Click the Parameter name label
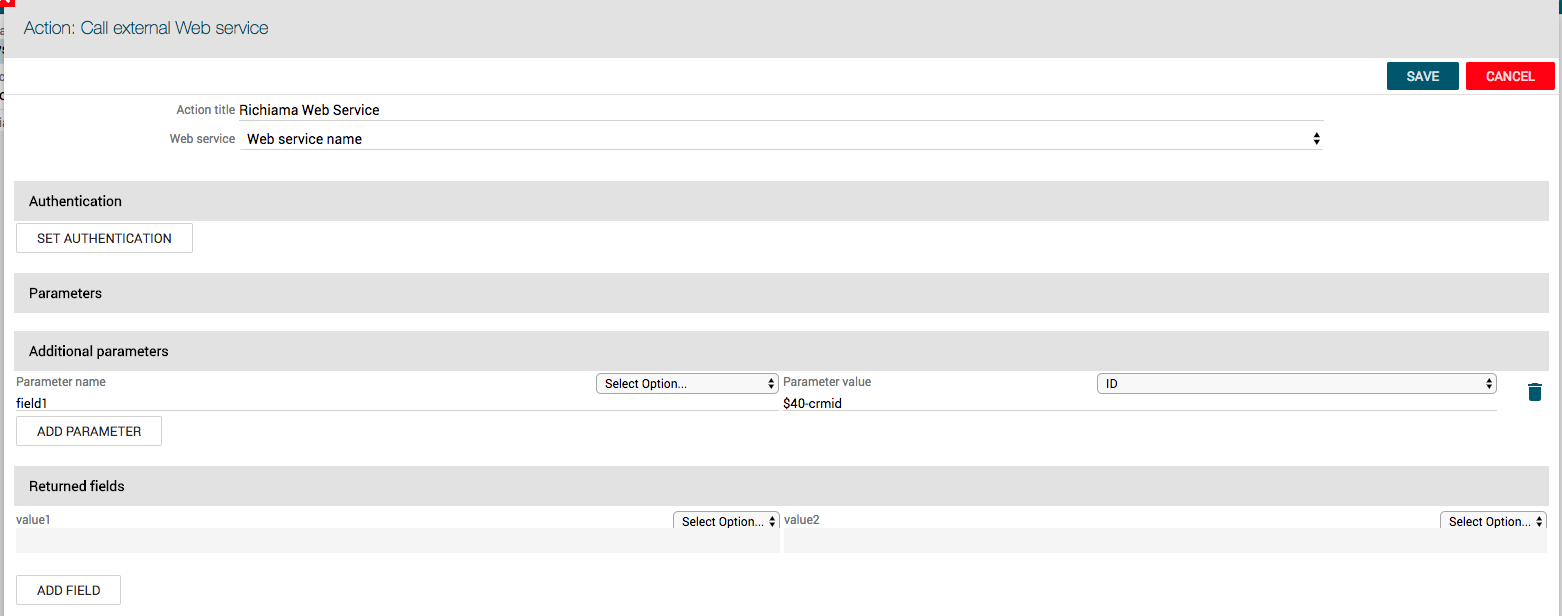The height and width of the screenshot is (616, 1562). 61,382
